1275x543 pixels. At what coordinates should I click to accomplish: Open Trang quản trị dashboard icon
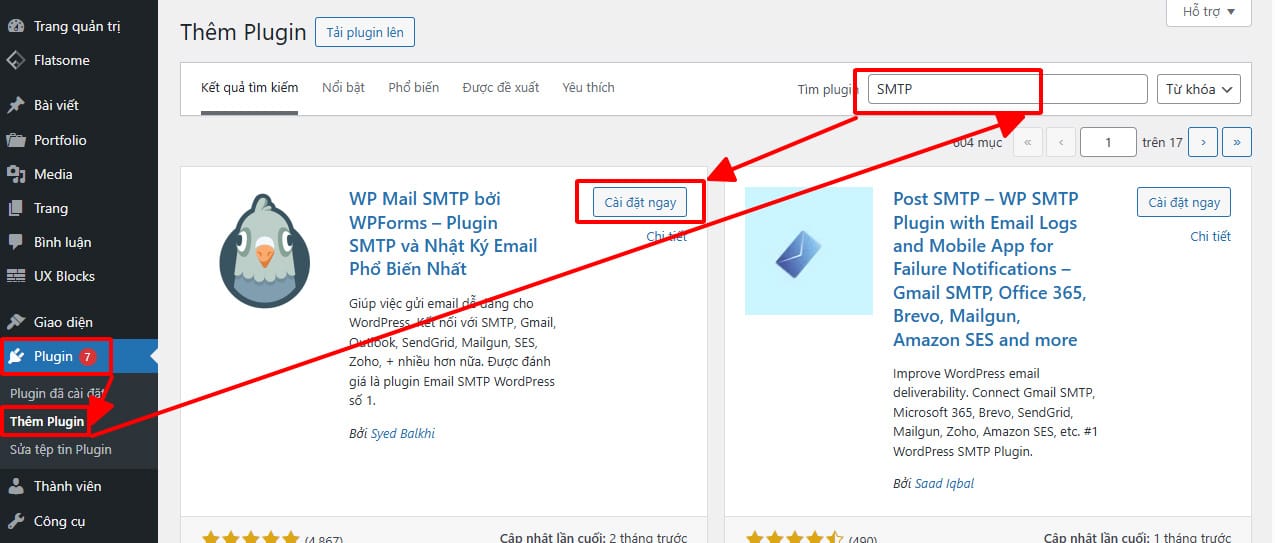[x=16, y=26]
